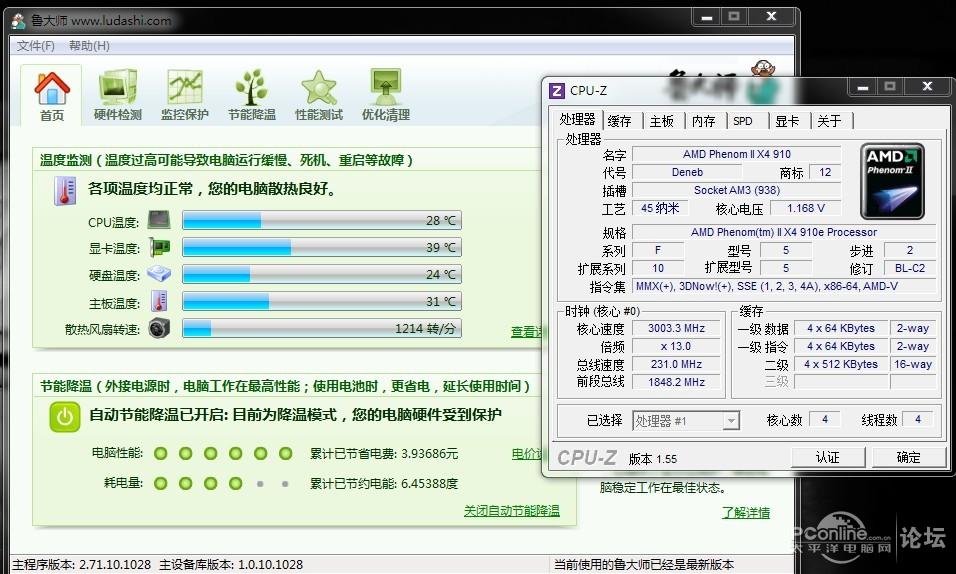Screen dimensions: 956x574
Task: Open the 首页 home icon
Action: (x=52, y=96)
